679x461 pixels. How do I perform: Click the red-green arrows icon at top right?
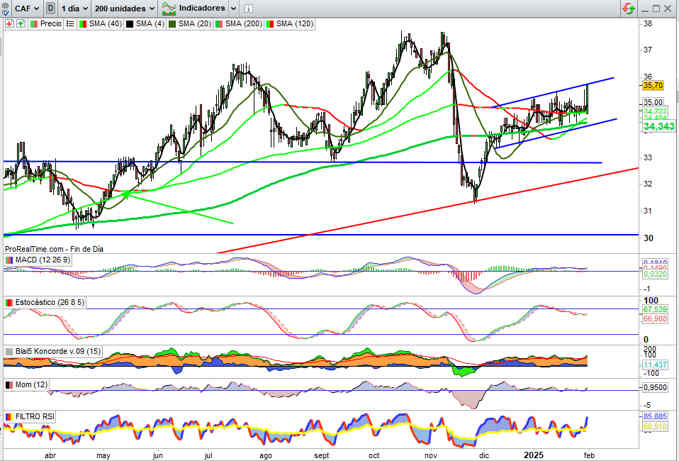626,7
